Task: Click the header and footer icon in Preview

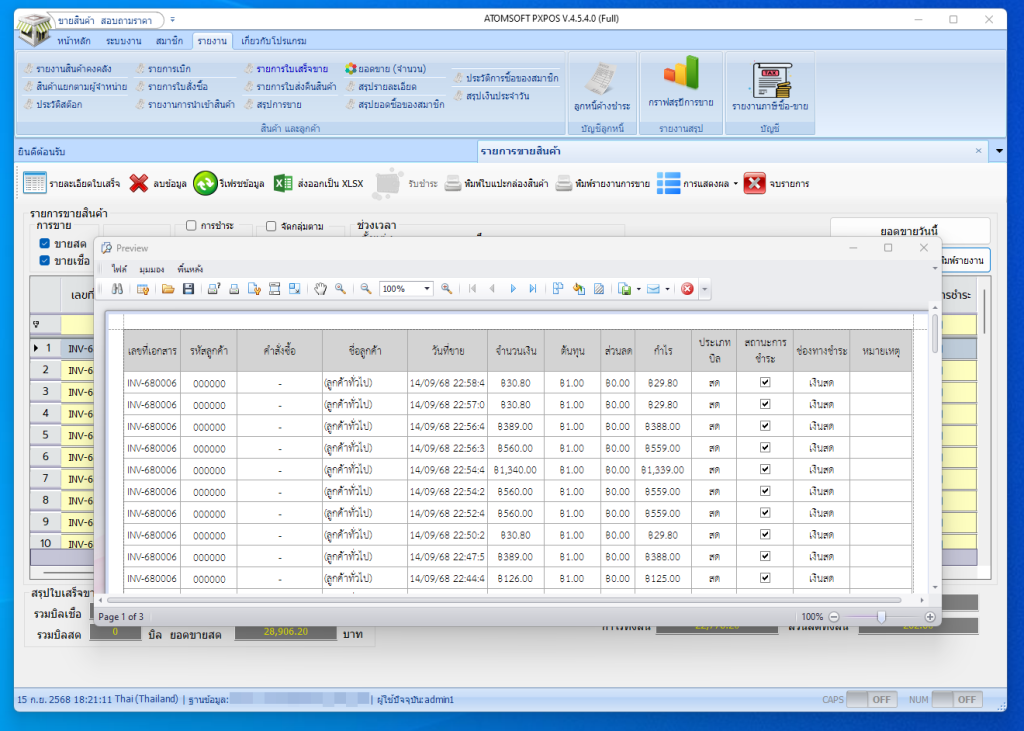Action: click(x=274, y=289)
